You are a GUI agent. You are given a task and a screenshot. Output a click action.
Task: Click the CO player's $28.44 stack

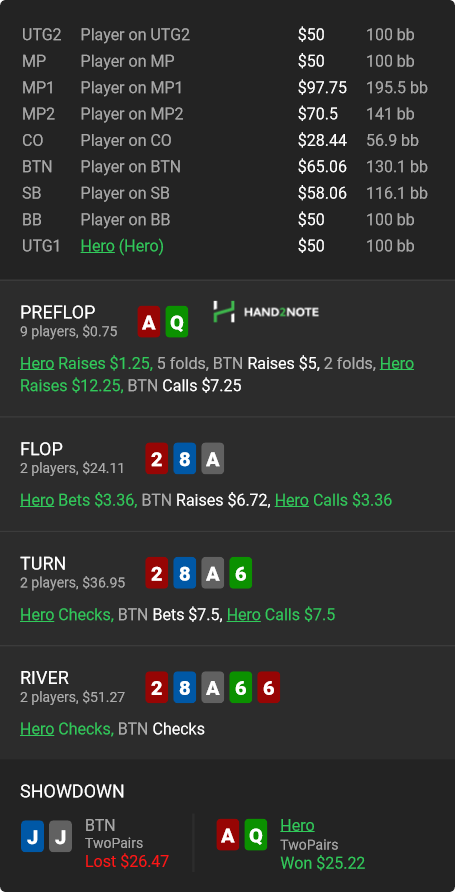(x=322, y=141)
